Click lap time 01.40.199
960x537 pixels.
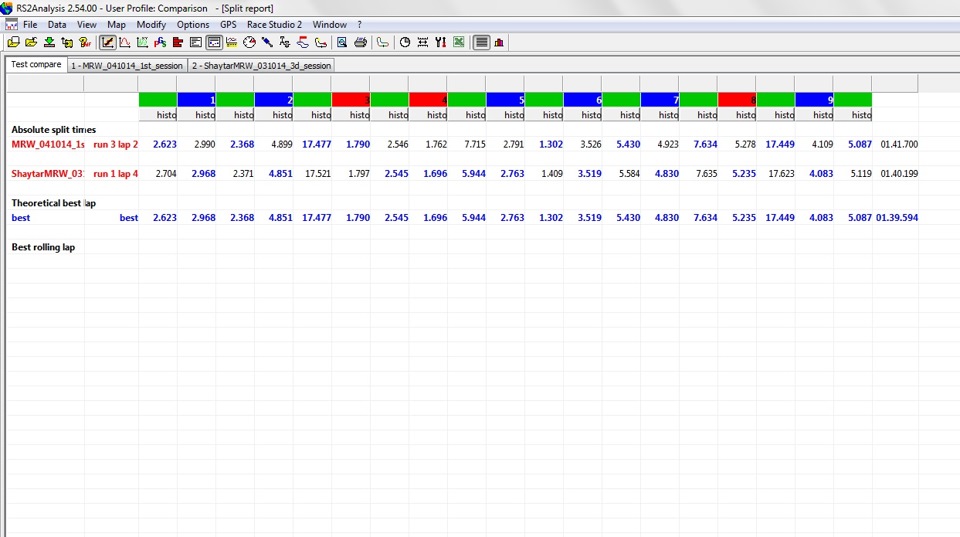(899, 174)
